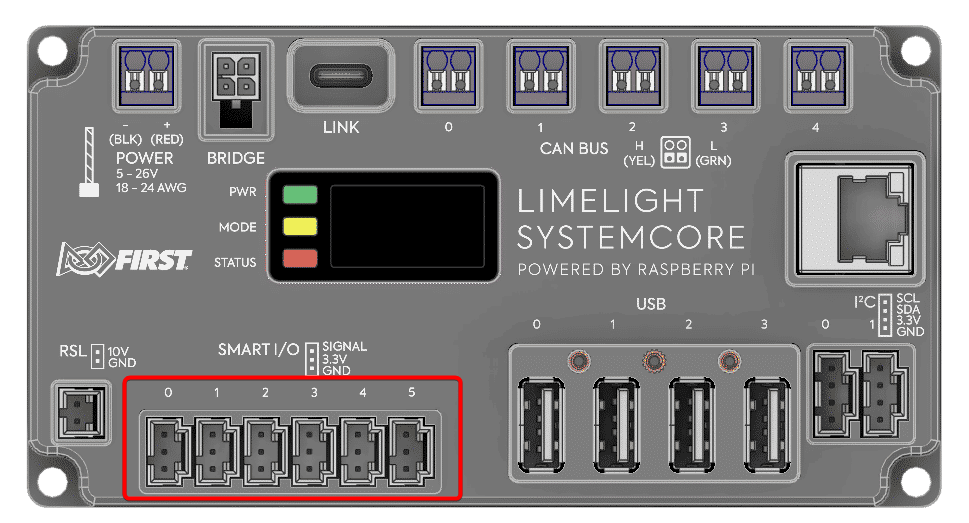Click the 'SCL' I²C pin label

click(908, 299)
